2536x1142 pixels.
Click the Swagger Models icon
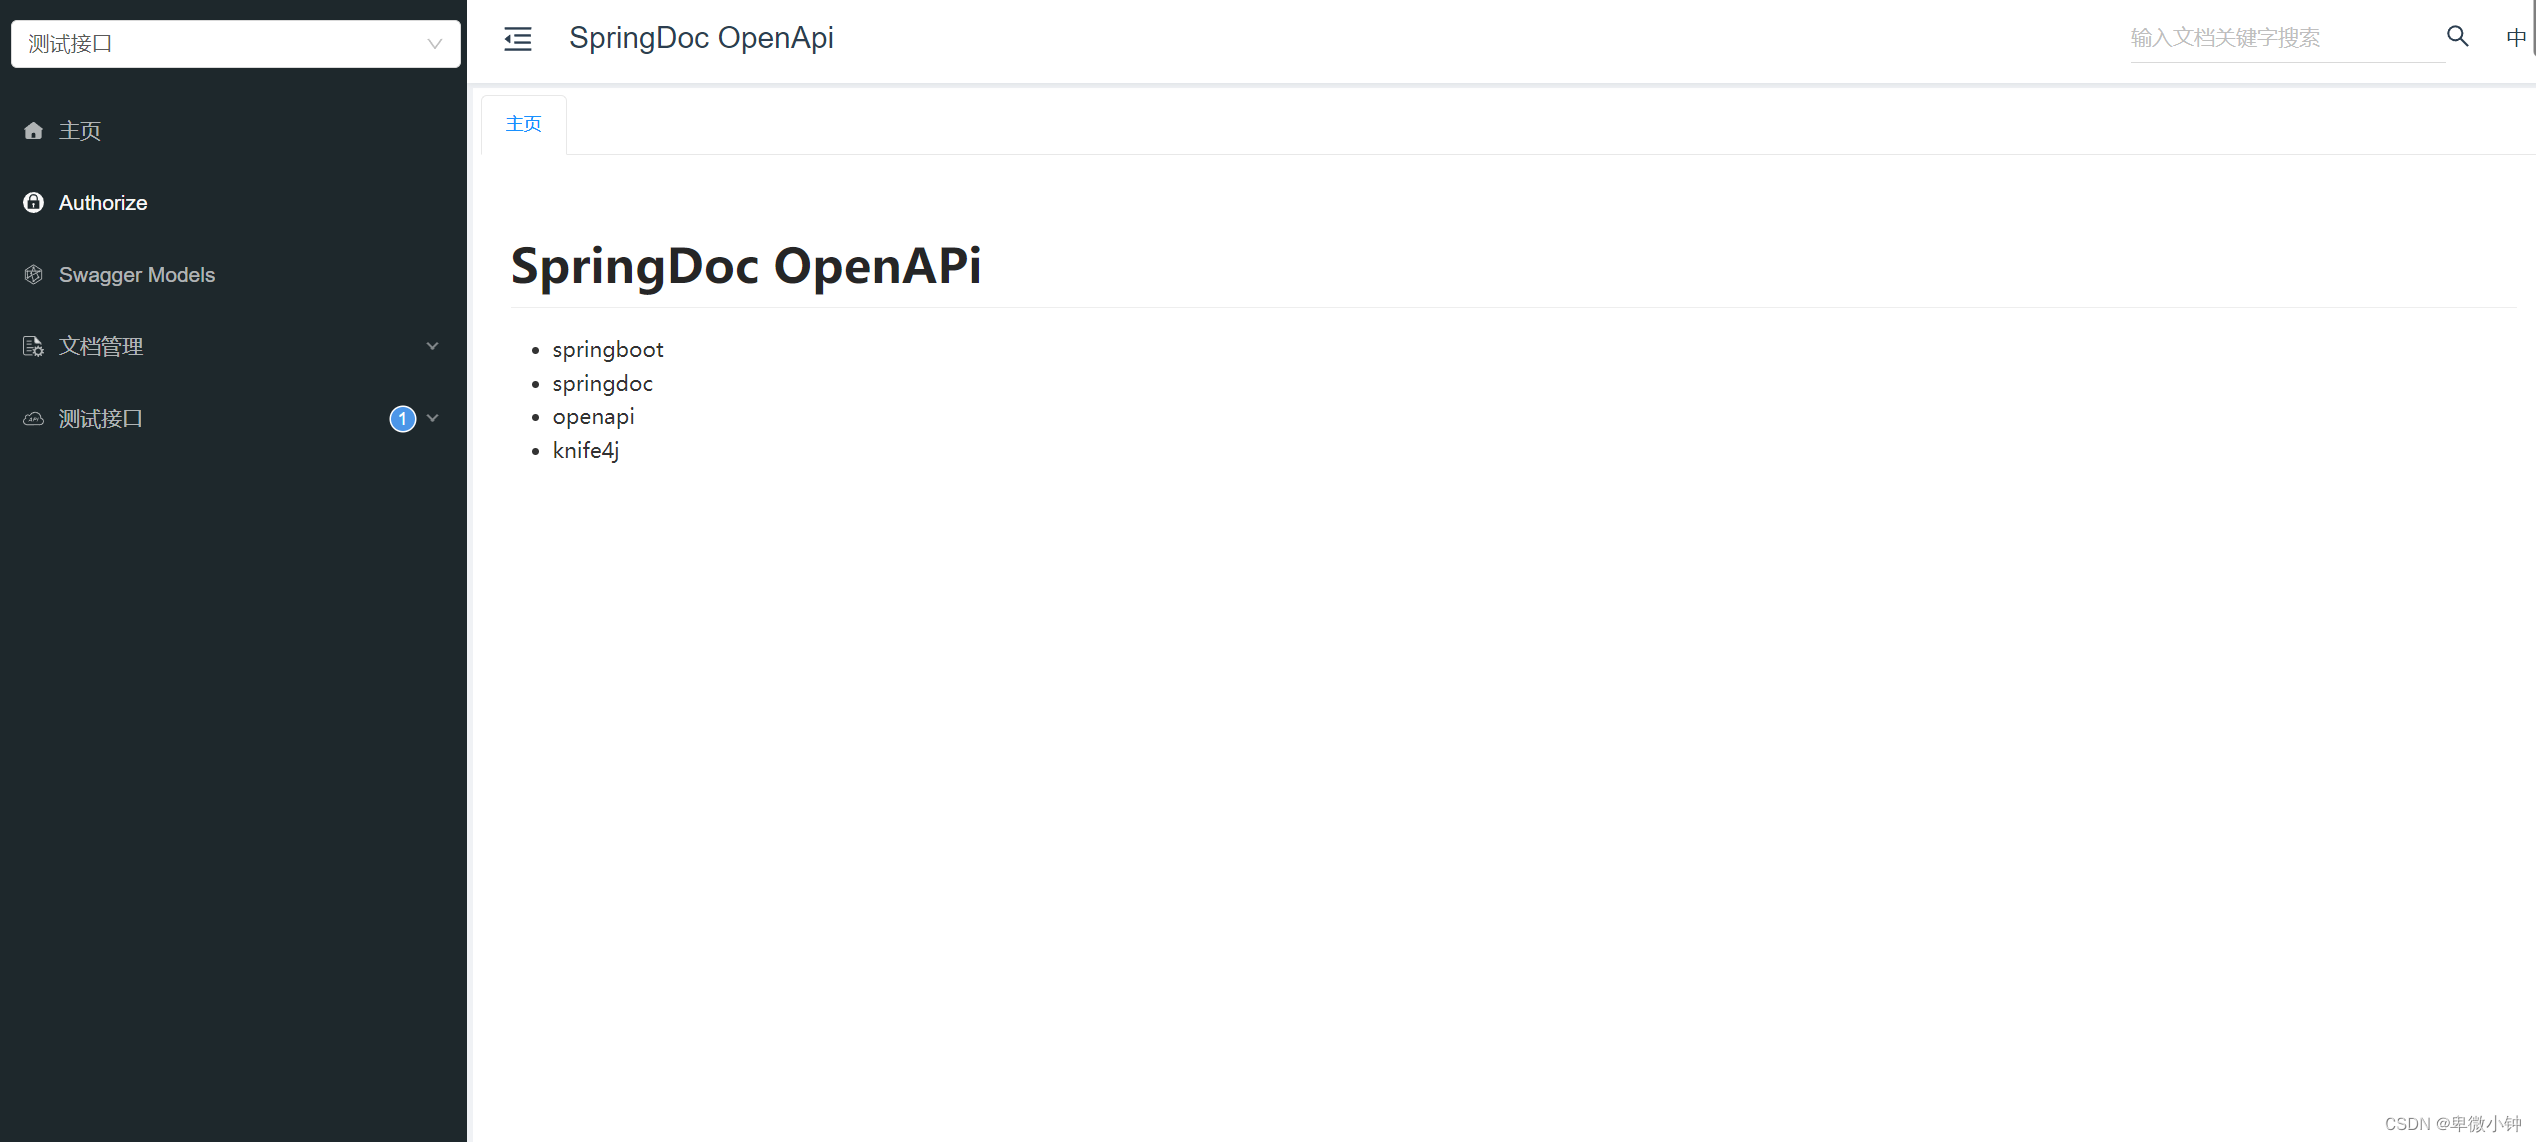(x=34, y=273)
